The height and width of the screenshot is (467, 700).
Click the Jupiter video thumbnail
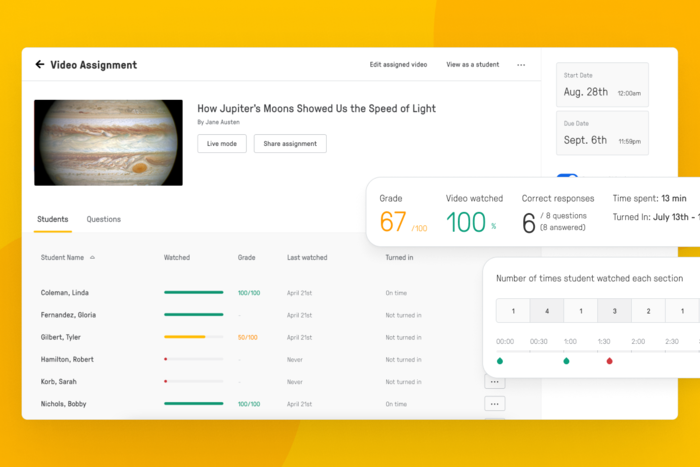tap(108, 142)
